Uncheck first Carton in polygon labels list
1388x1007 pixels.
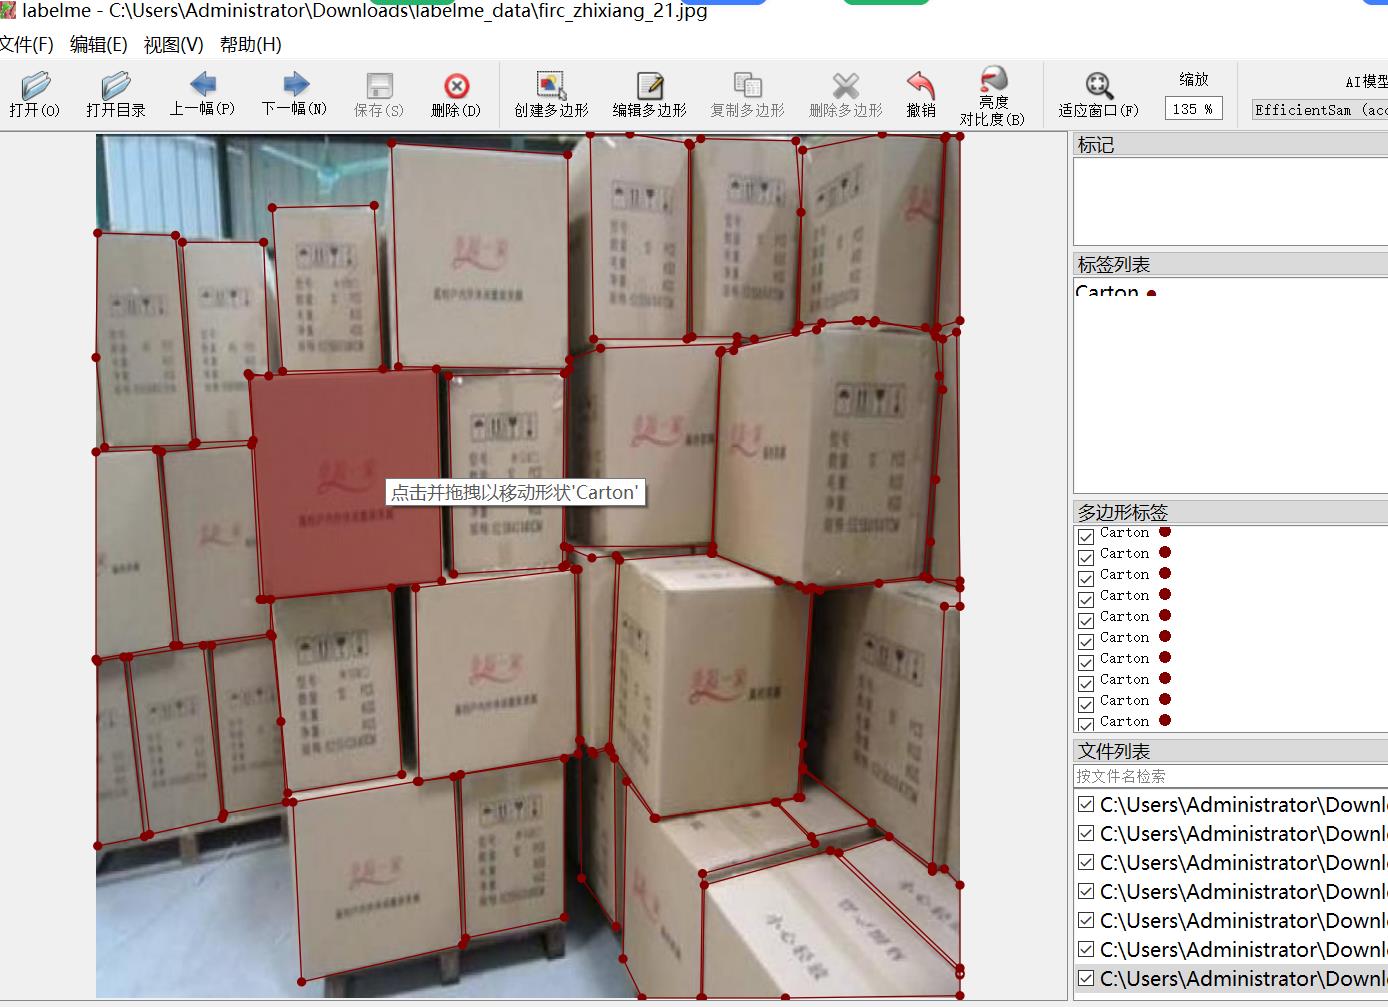coord(1086,536)
